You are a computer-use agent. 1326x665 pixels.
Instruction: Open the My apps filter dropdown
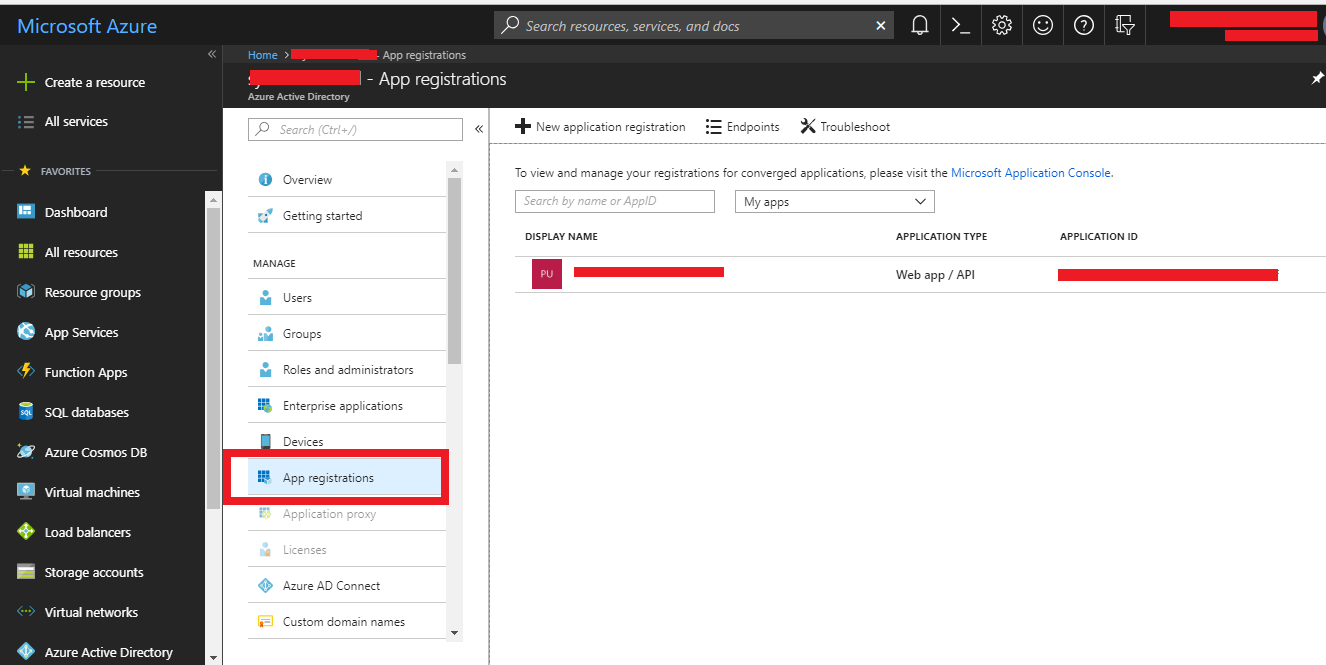pyautogui.click(x=834, y=202)
